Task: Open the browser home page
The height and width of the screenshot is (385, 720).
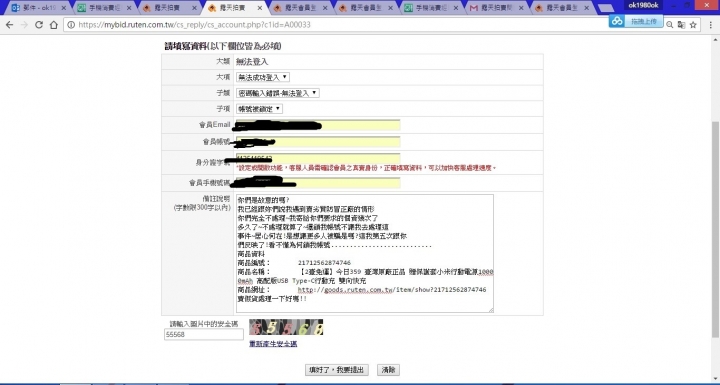Action: point(54,25)
